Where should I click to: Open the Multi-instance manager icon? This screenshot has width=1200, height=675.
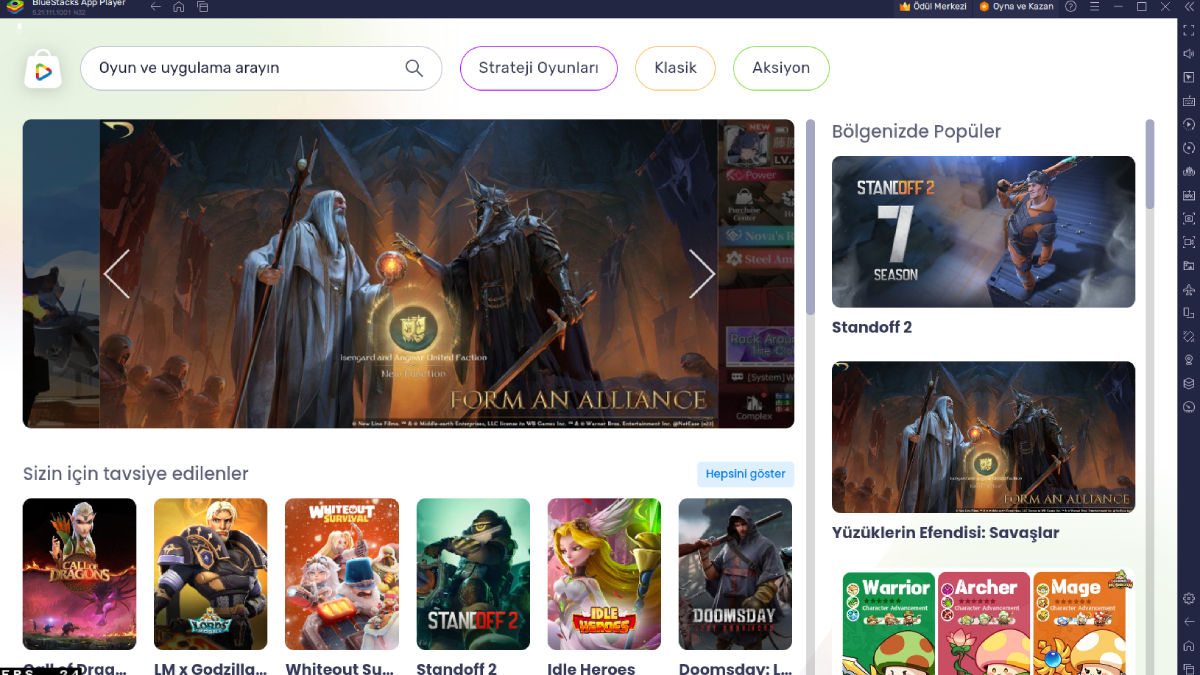click(x=1188, y=311)
